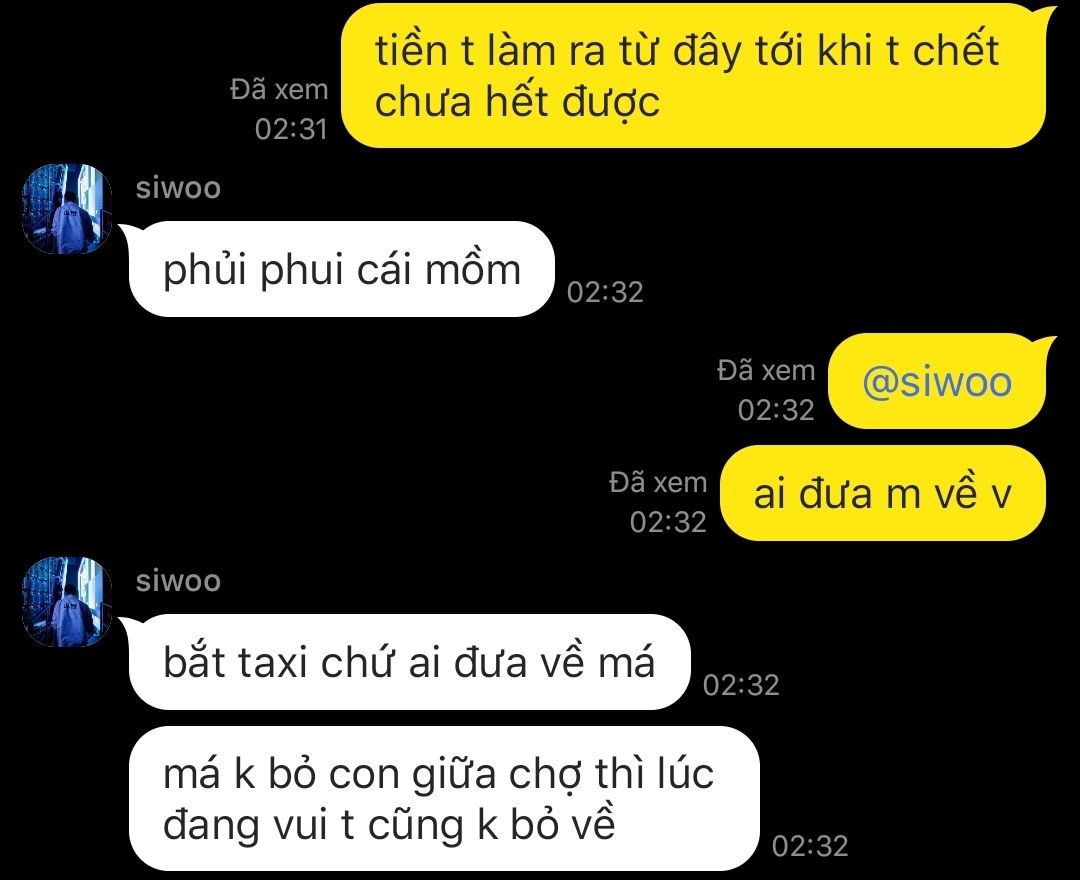Click 02:32 time left of 'ai đưa m về v'
This screenshot has width=1080, height=880.
[668, 522]
